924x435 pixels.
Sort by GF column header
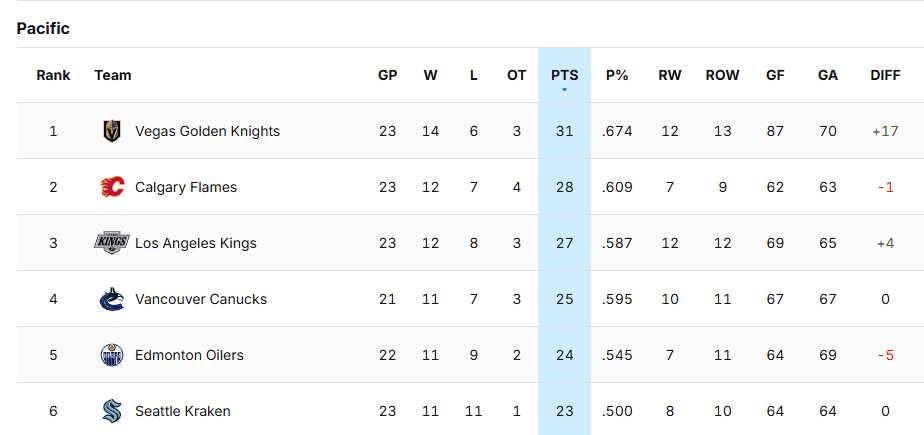tap(775, 75)
